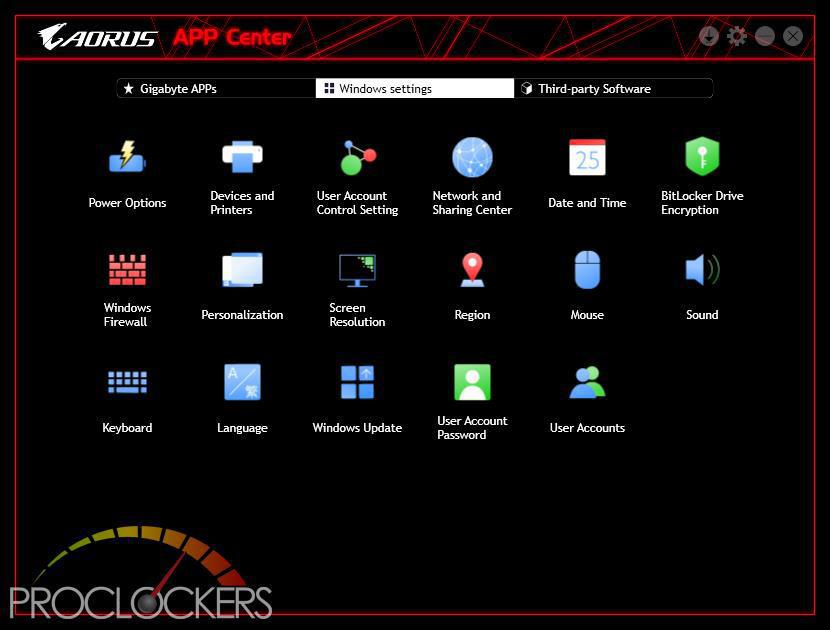Click the "Windows Firewall" label
The width and height of the screenshot is (830, 630).
coord(127,314)
